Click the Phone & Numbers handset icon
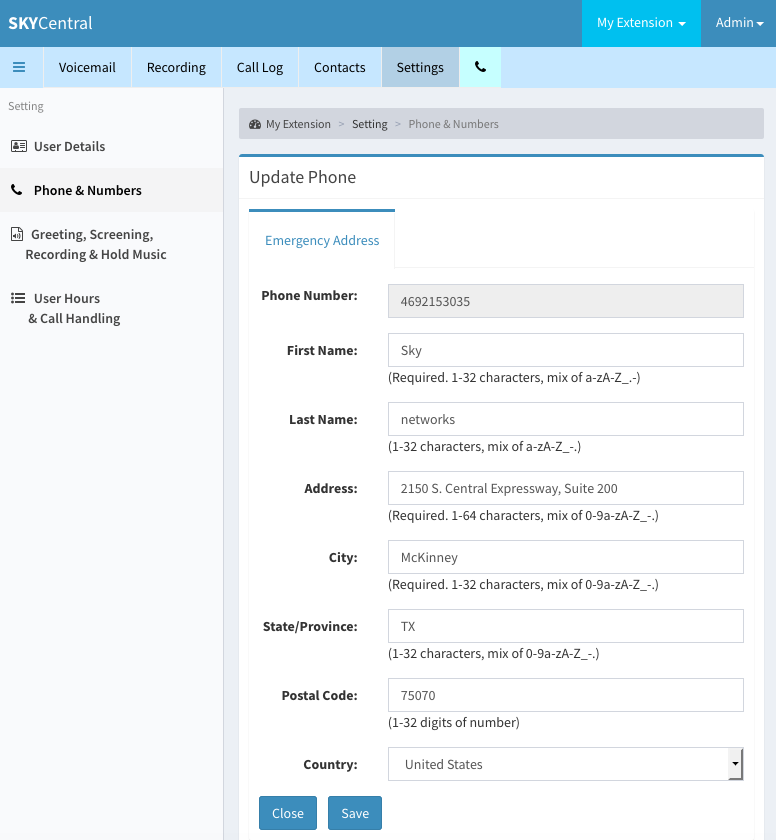This screenshot has height=840, width=776. pyautogui.click(x=17, y=190)
